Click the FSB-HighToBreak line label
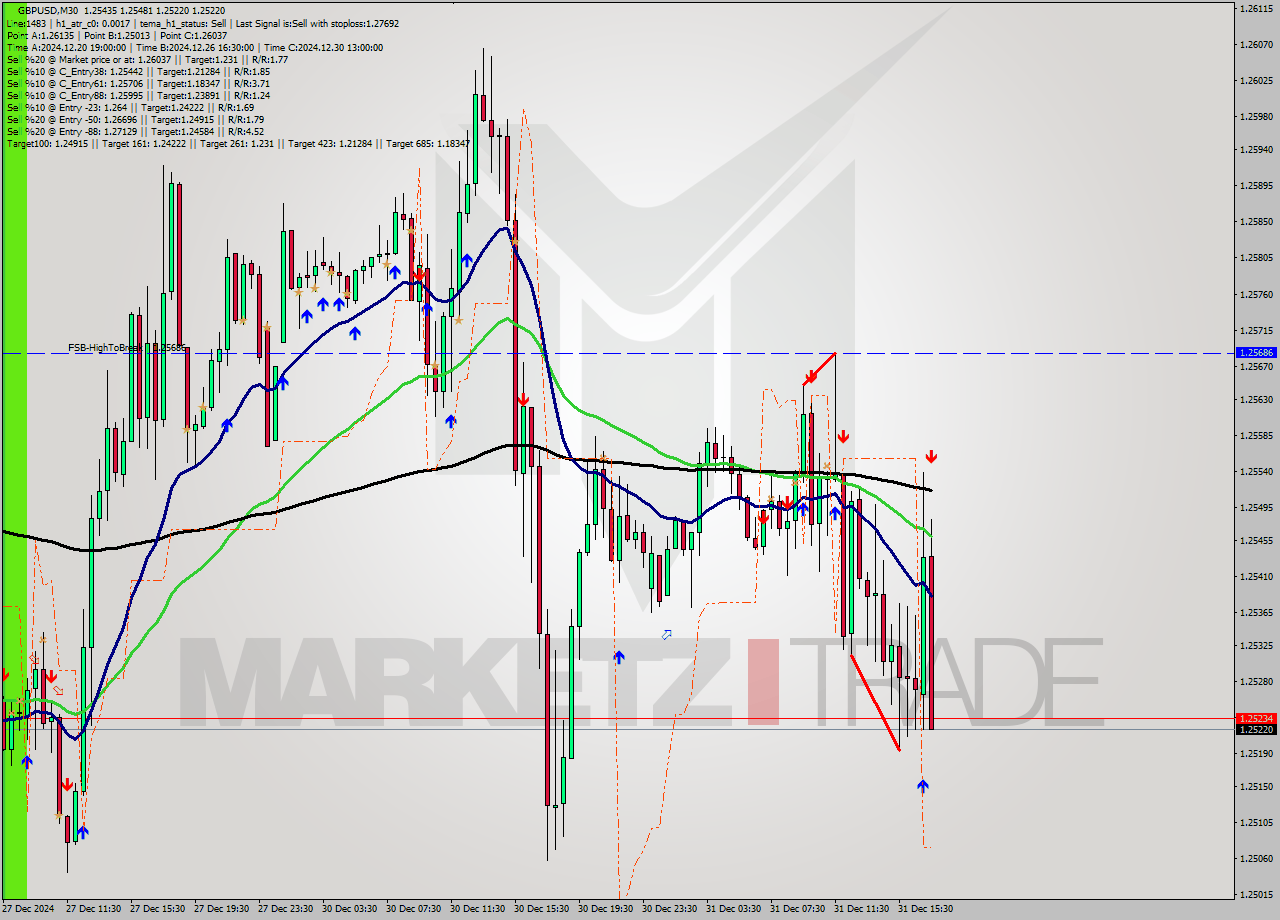 127,348
